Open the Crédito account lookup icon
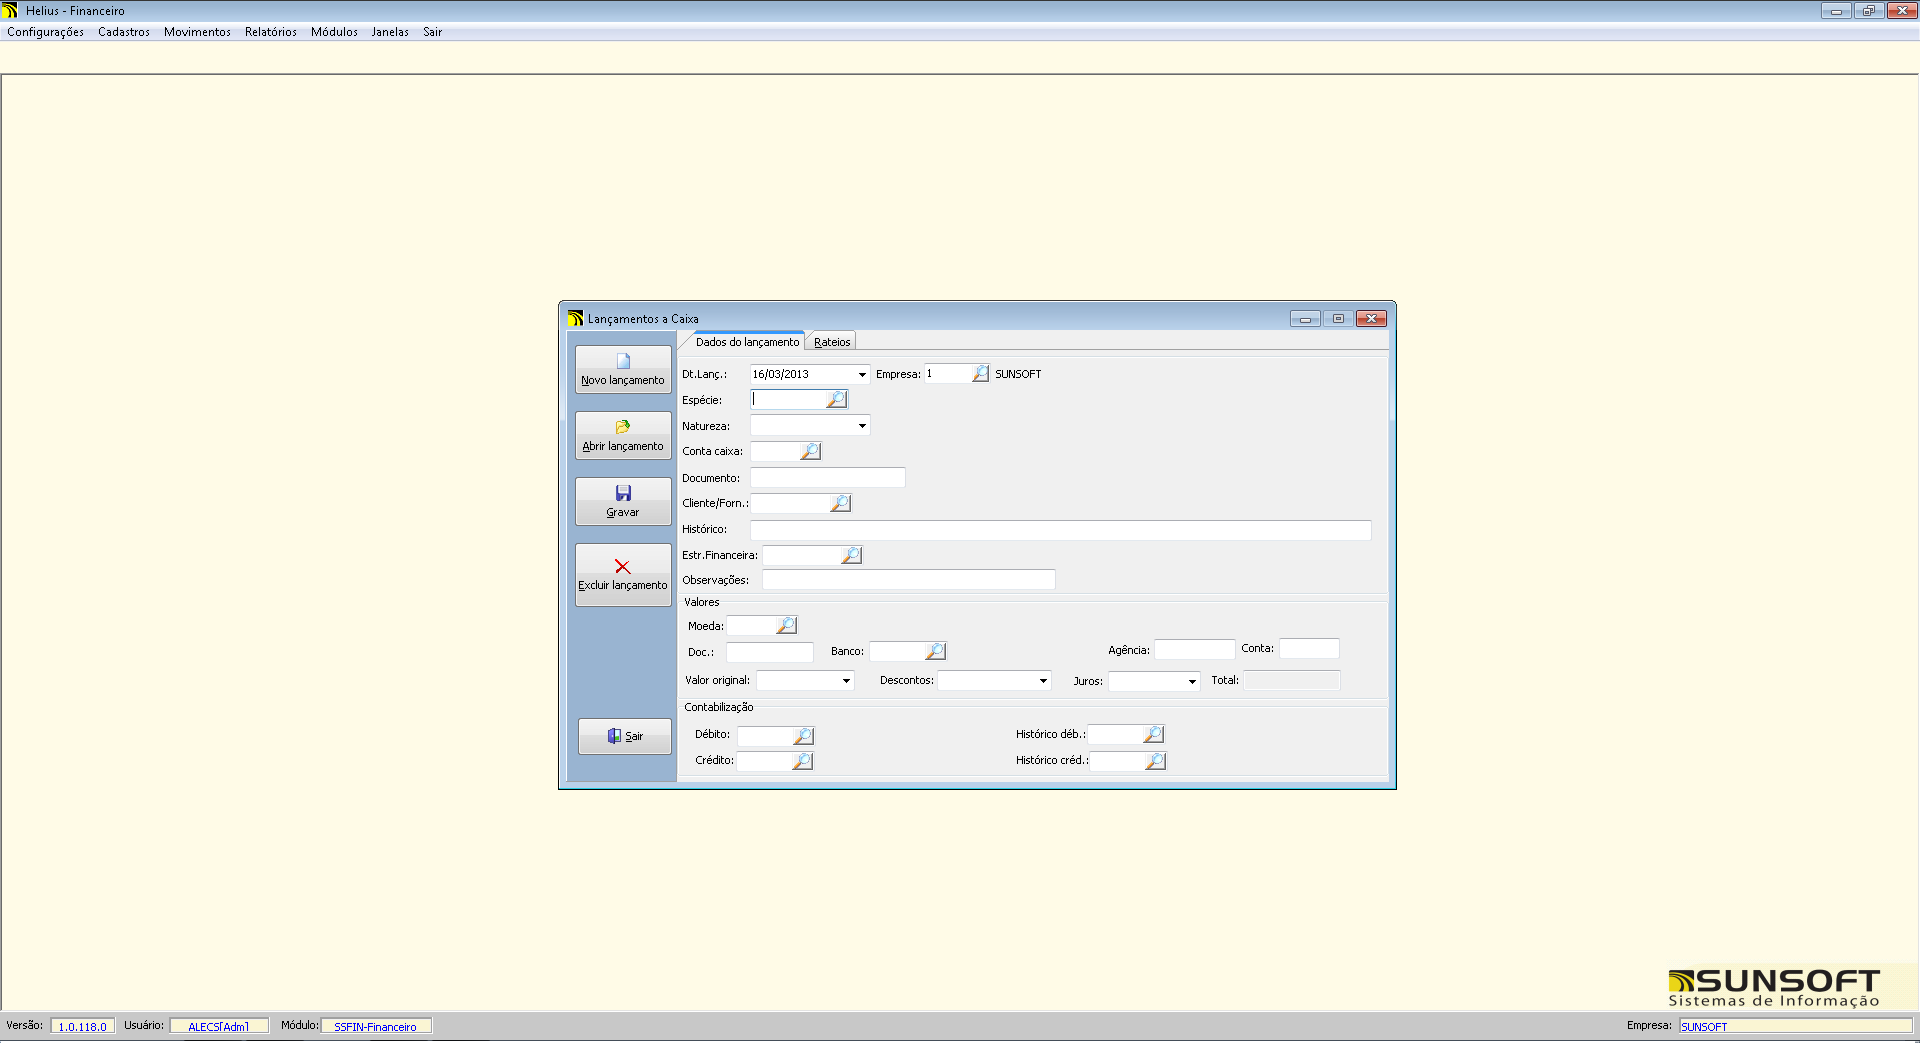Screen dimensions: 1920x1043 click(802, 762)
